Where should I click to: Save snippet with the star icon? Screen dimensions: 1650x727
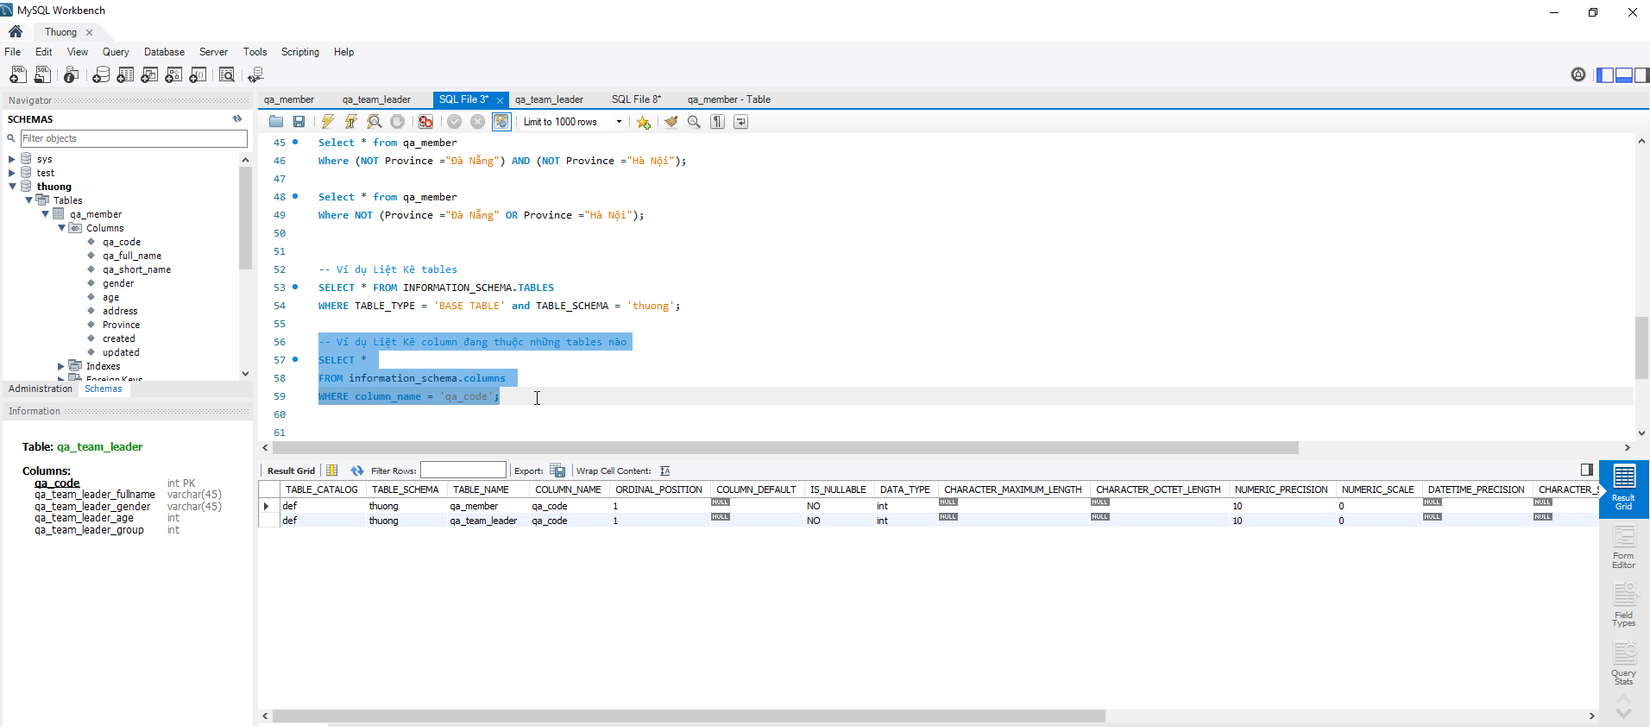pyautogui.click(x=644, y=122)
